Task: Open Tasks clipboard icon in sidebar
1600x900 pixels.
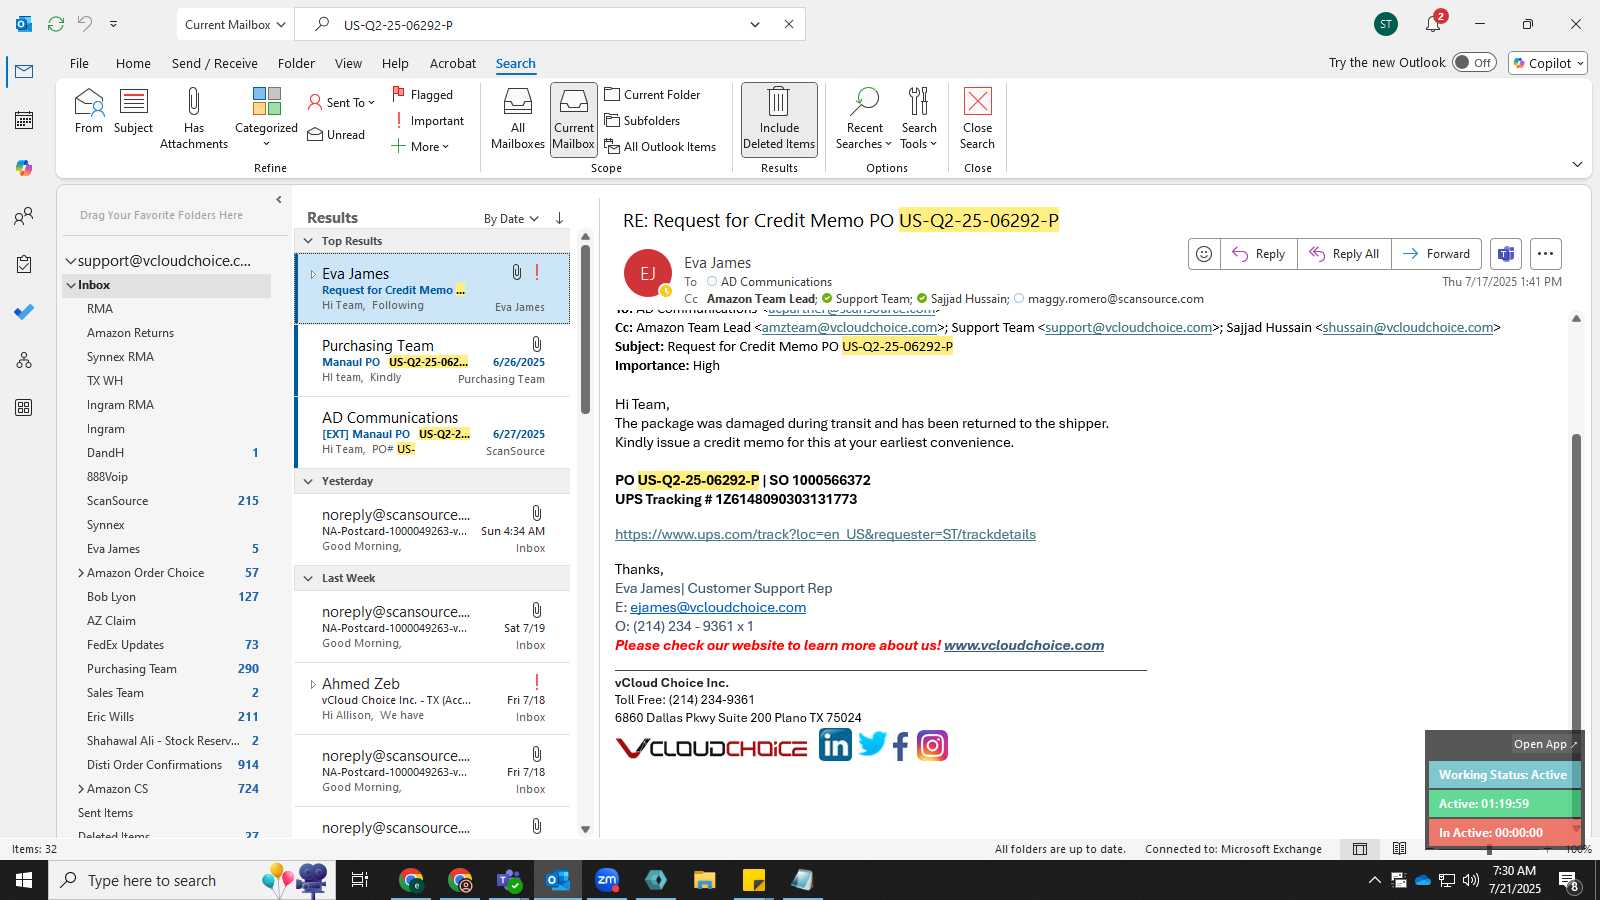Action: pos(24,264)
